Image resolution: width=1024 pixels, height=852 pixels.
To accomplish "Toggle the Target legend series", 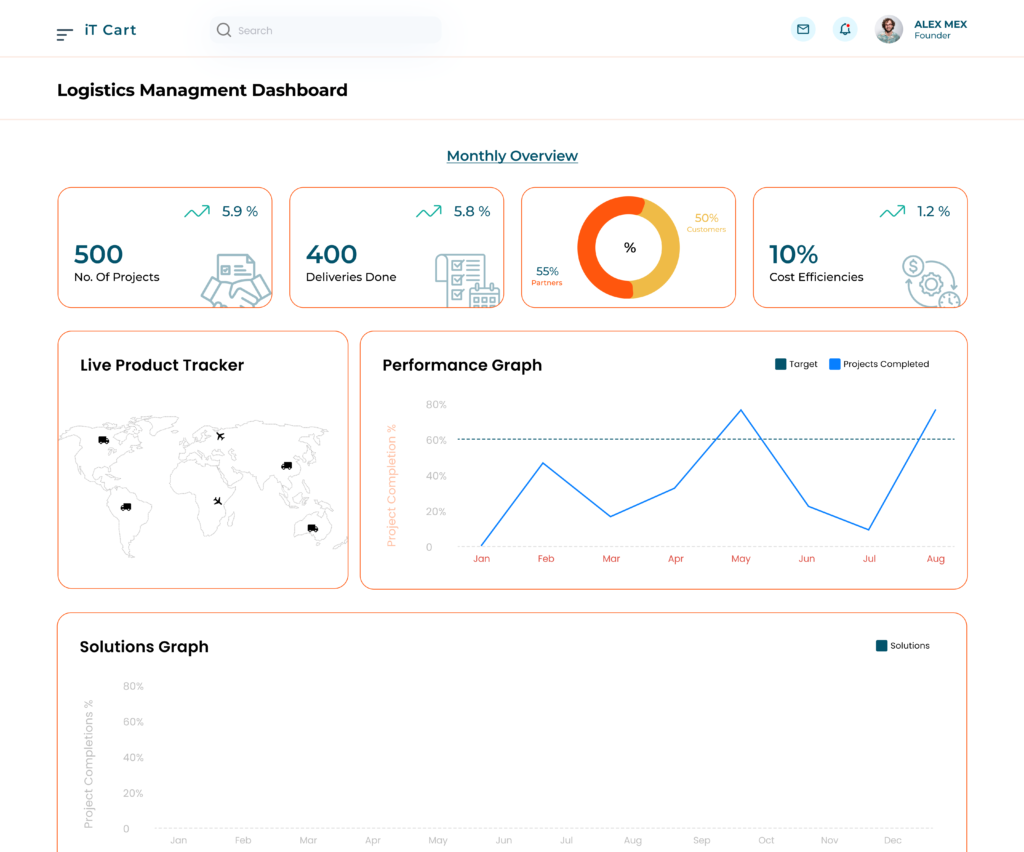I will [780, 364].
